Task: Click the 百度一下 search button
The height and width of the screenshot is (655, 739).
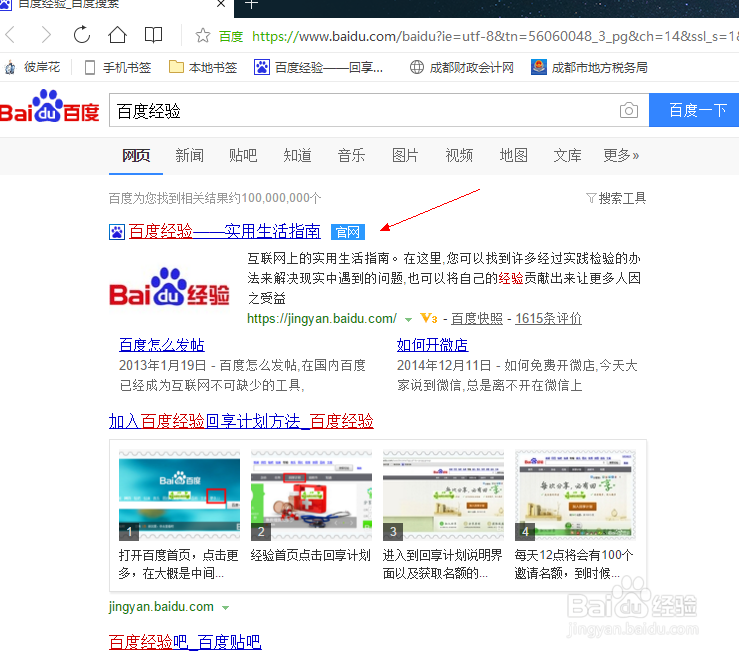Action: (694, 110)
